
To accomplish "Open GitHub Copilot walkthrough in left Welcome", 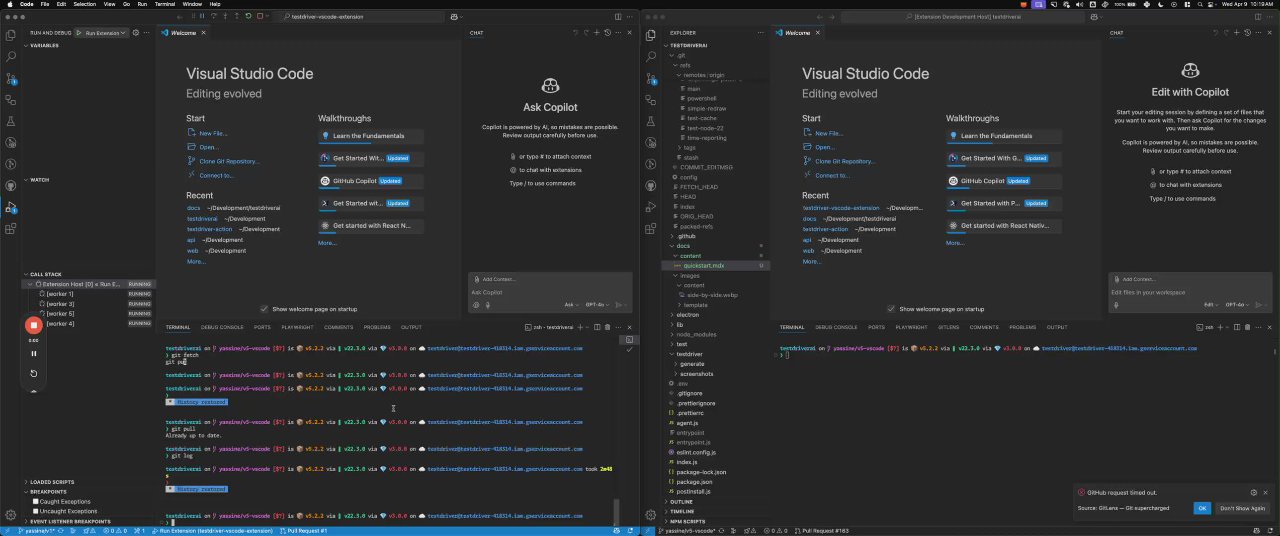I will click(371, 181).
